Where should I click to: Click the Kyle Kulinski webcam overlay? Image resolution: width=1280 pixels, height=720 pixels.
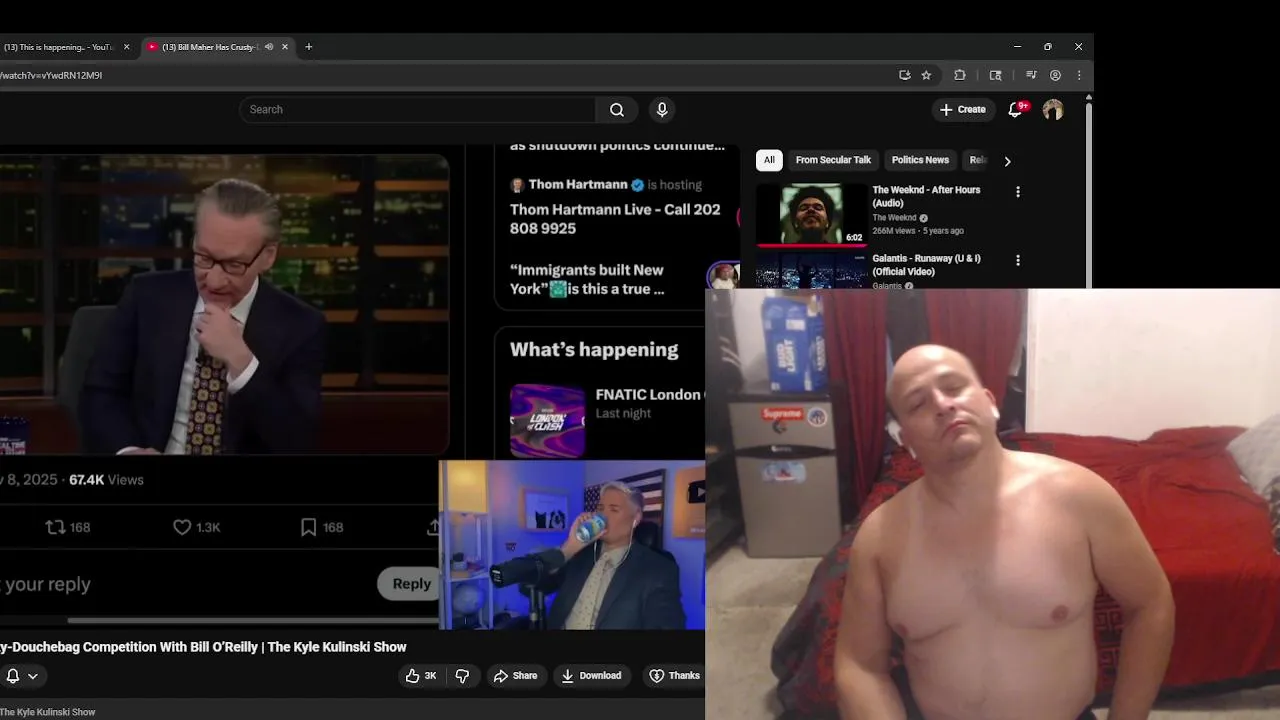click(572, 546)
